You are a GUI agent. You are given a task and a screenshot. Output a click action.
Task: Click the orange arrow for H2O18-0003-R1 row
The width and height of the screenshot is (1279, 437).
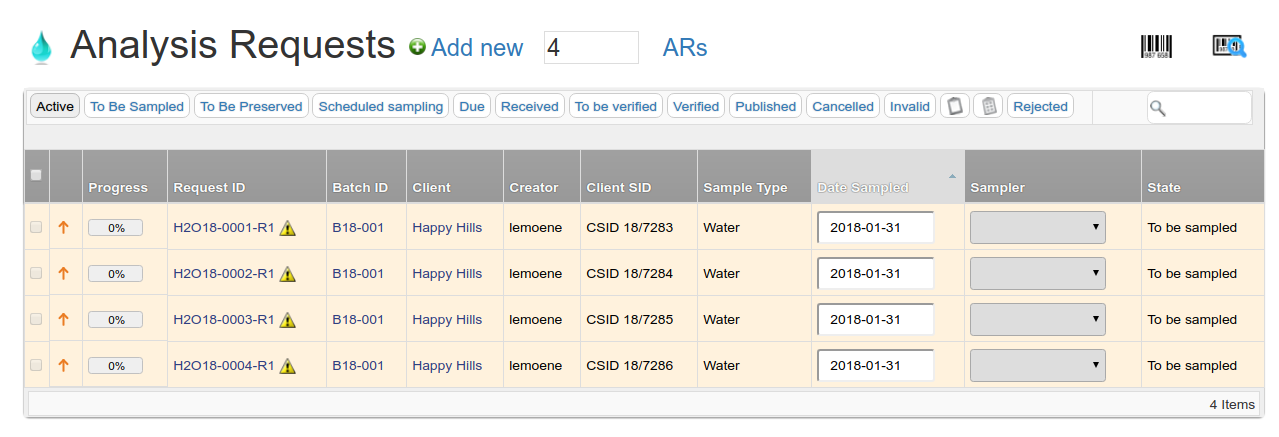[x=64, y=320]
